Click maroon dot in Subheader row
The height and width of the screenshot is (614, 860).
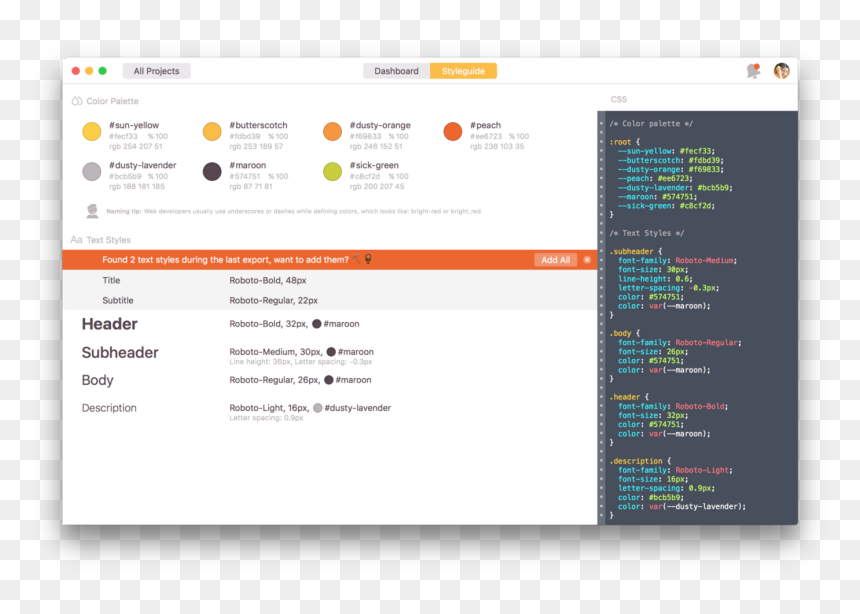click(x=331, y=352)
